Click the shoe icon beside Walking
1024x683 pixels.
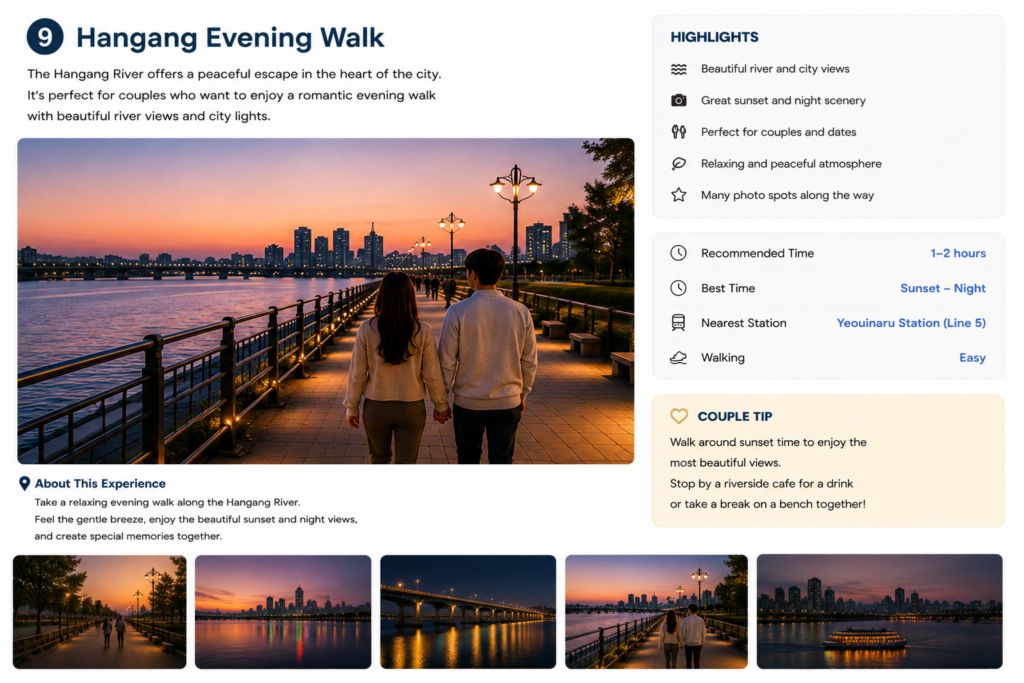point(679,358)
